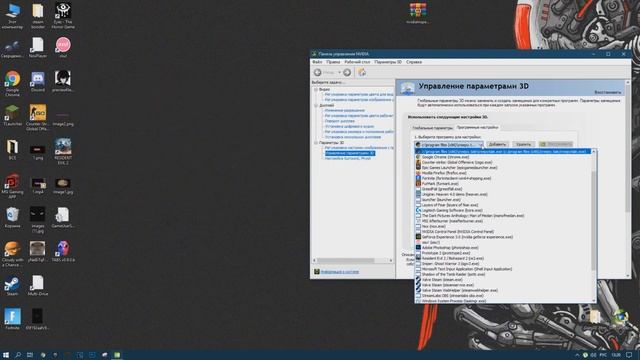640x360 pixels.
Task: Close the program selection combo box
Action: 480,144
